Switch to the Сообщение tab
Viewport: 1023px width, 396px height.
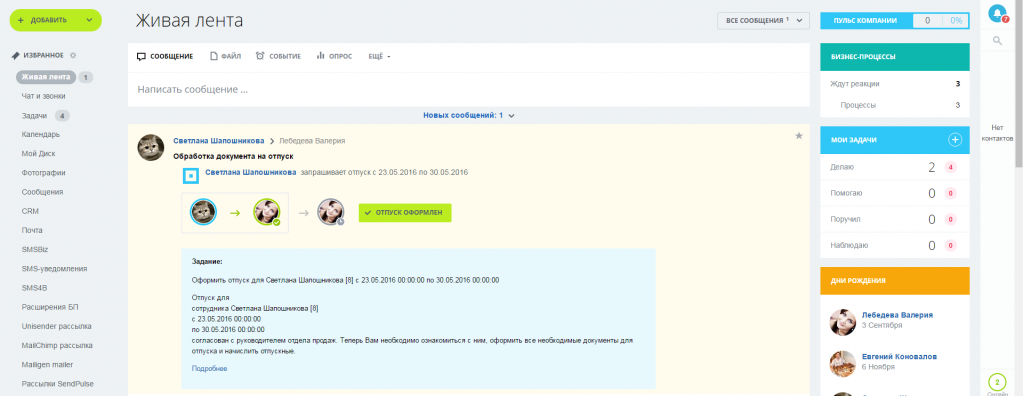[164, 56]
